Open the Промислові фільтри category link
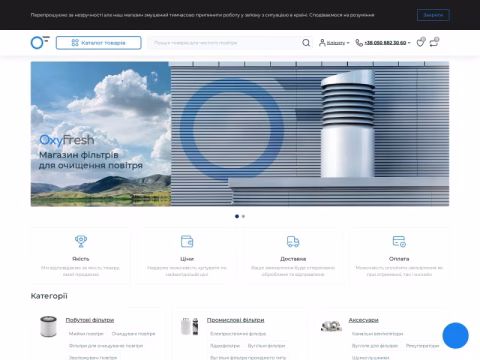 point(235,320)
